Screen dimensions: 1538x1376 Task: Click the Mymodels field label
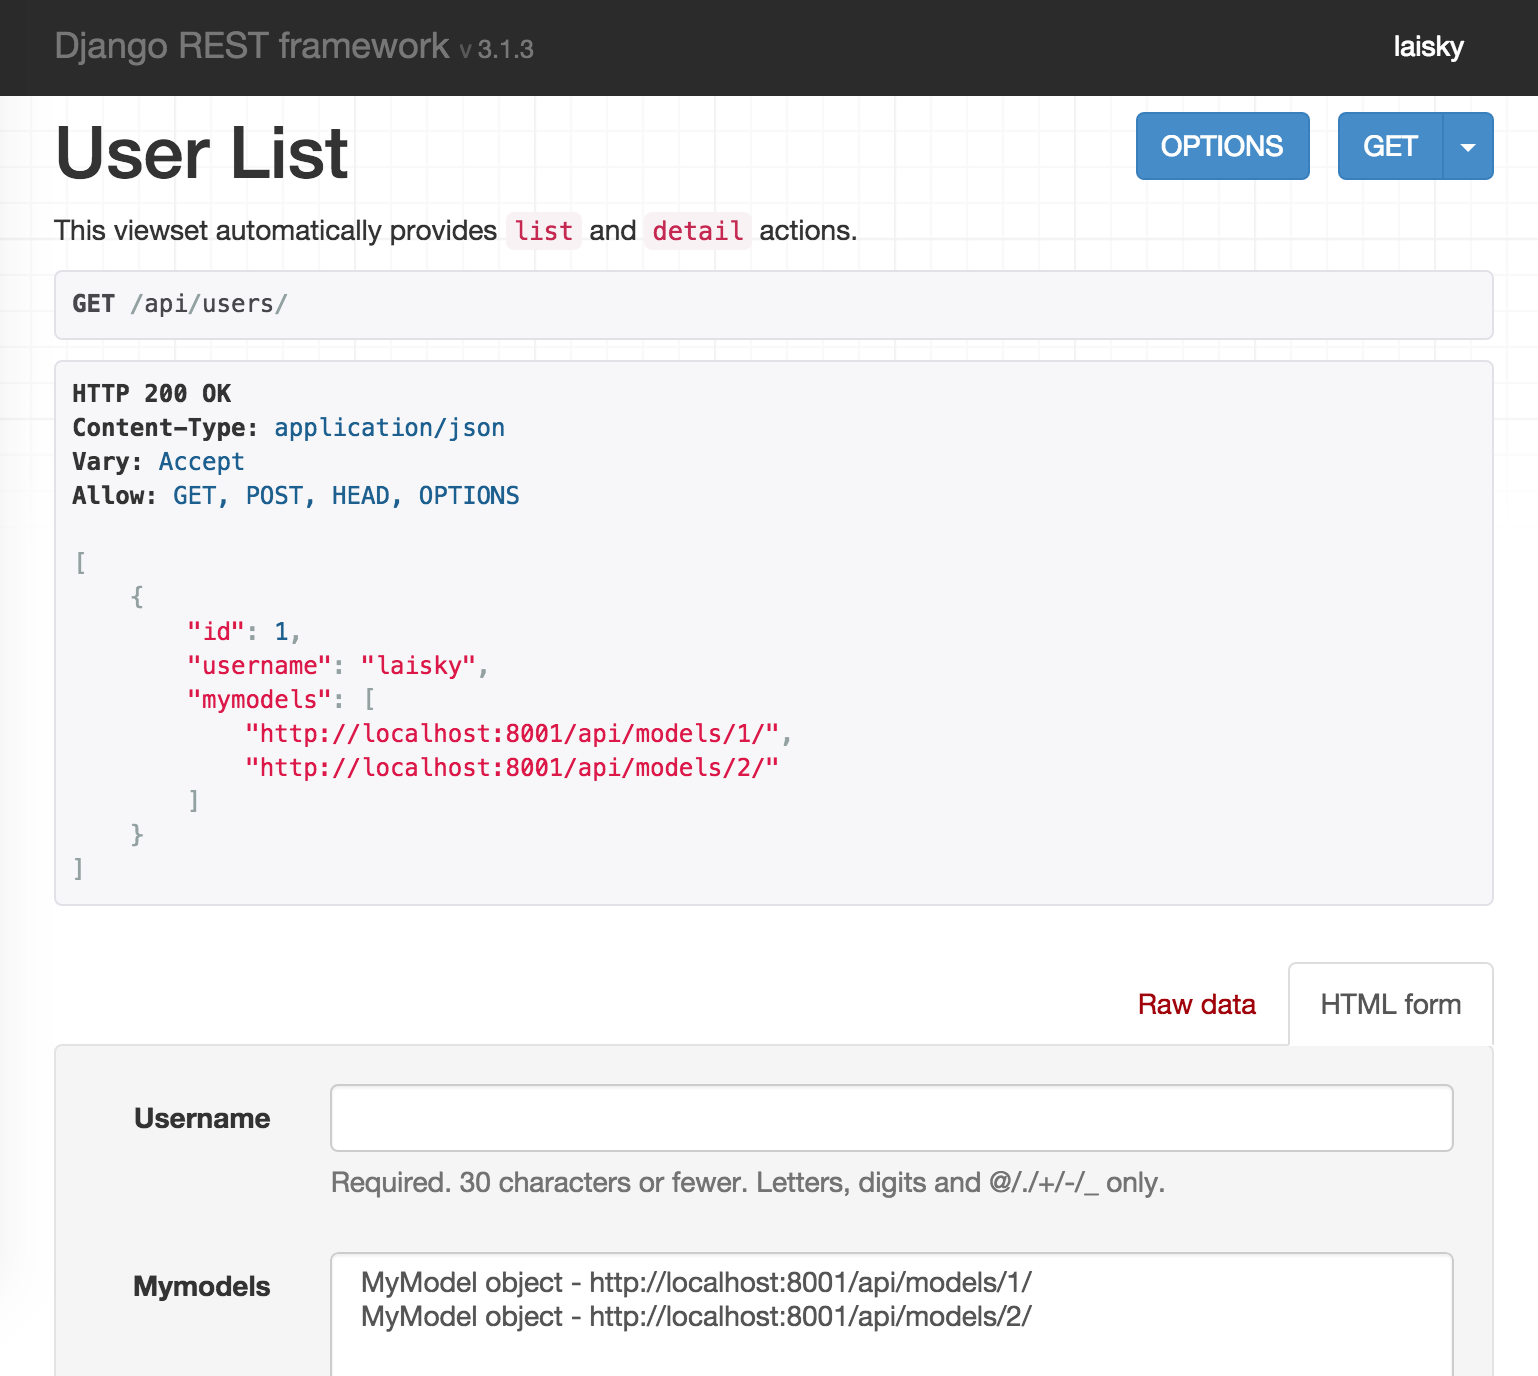pos(202,1286)
